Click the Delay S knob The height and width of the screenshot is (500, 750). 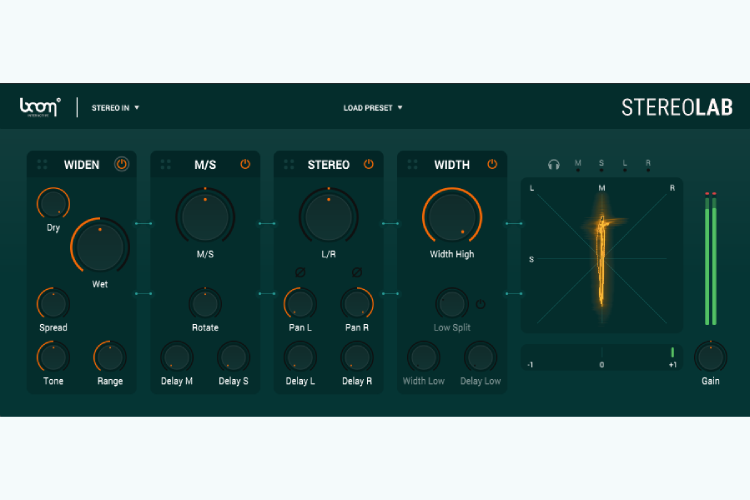coord(233,357)
